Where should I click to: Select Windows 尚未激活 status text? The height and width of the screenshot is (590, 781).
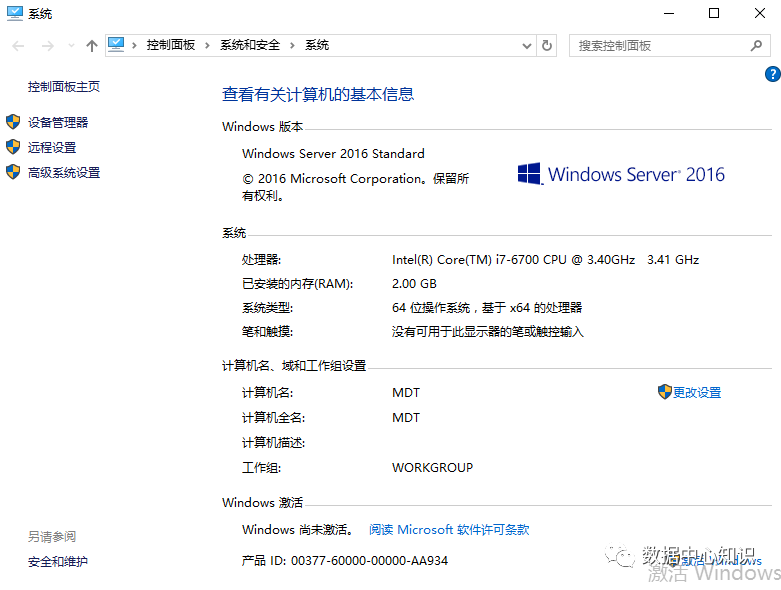point(298,529)
